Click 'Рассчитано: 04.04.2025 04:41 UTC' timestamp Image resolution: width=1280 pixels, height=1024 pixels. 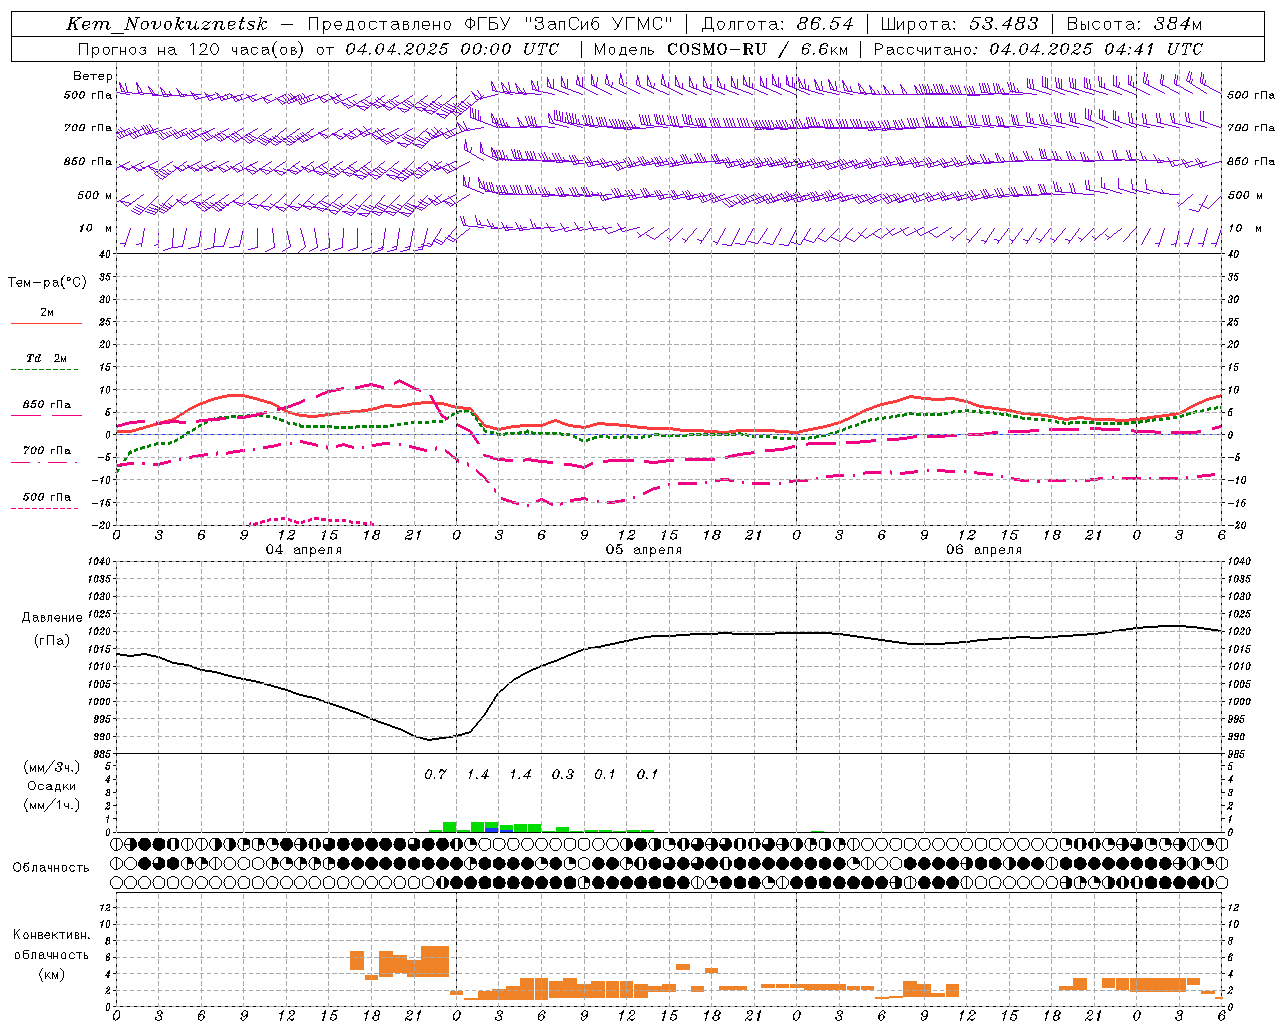tap(1038, 49)
